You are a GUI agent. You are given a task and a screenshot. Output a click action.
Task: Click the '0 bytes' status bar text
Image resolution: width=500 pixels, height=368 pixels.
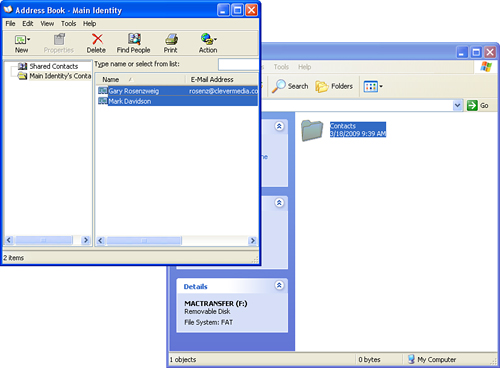tap(369, 360)
